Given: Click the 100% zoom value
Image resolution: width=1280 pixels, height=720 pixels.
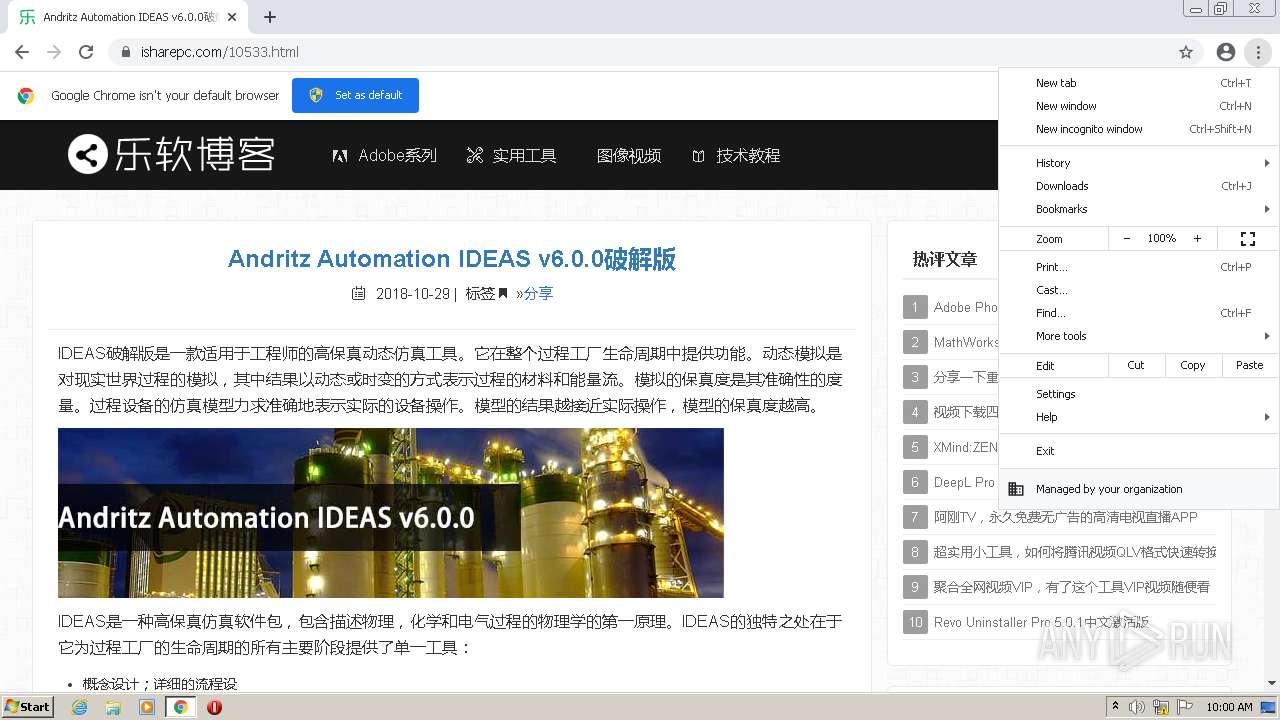Looking at the screenshot, I should (x=1162, y=239).
